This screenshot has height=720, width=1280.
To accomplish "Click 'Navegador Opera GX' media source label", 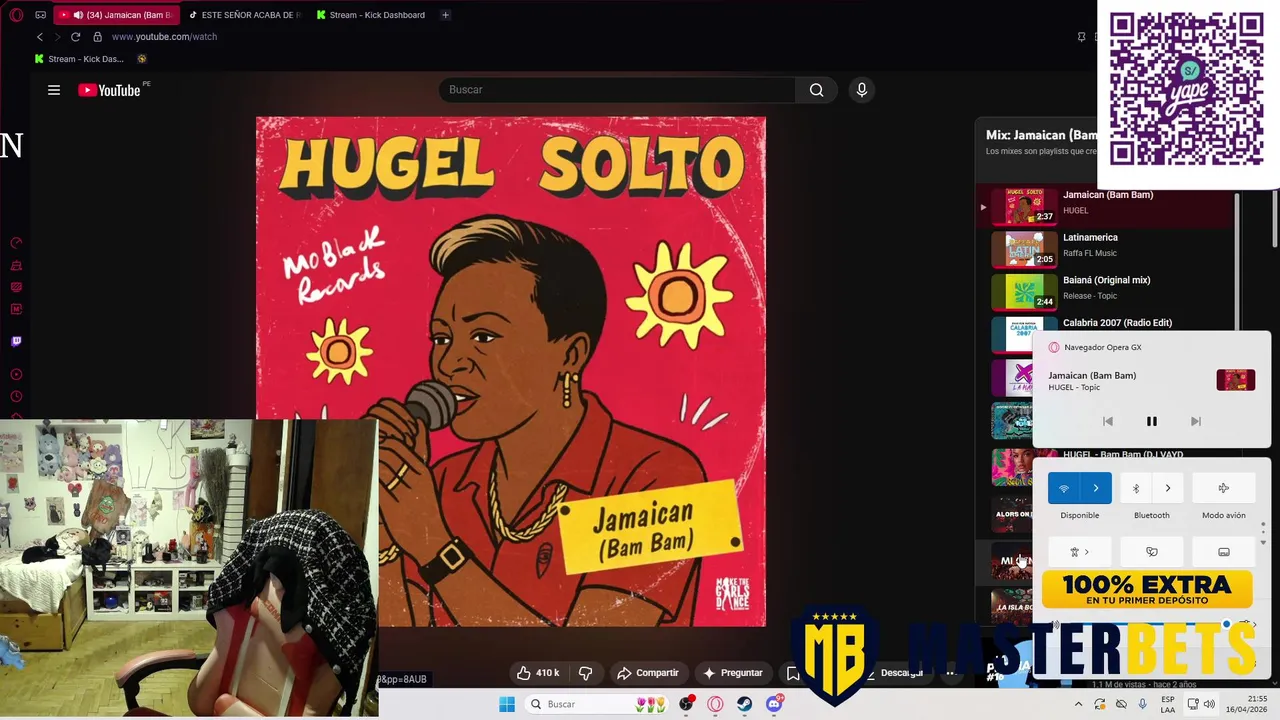I will tap(1102, 347).
